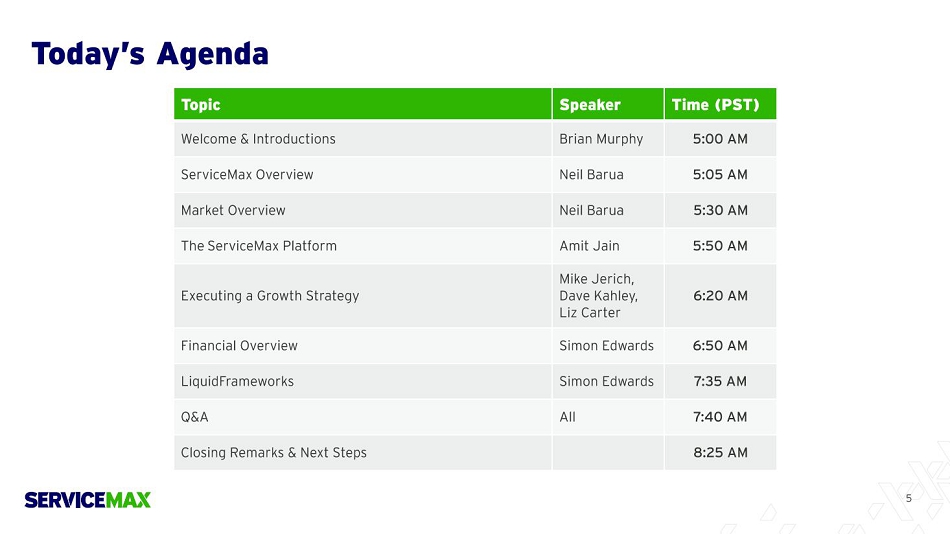Select the Liz Carter speaker name
This screenshot has height=534, width=950.
(x=590, y=313)
